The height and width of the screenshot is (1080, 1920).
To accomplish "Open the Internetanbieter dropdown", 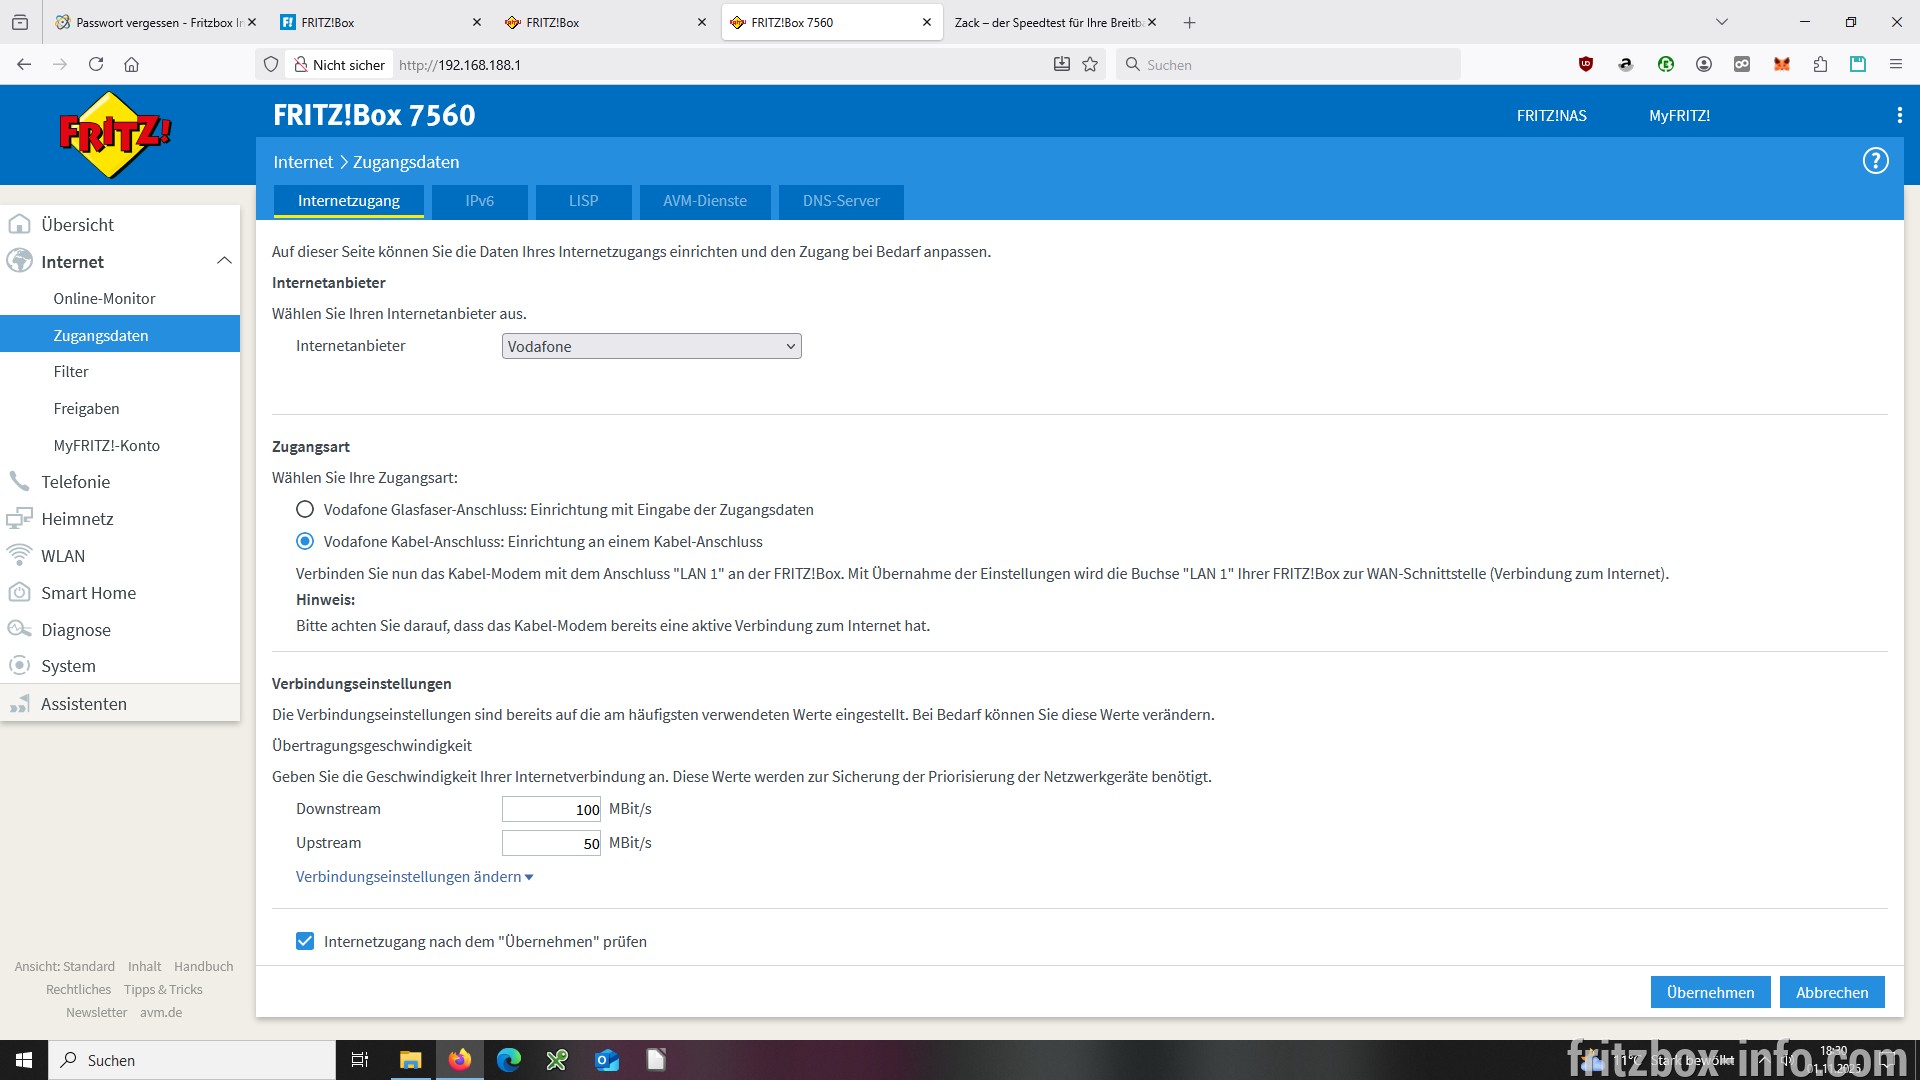I will [651, 347].
